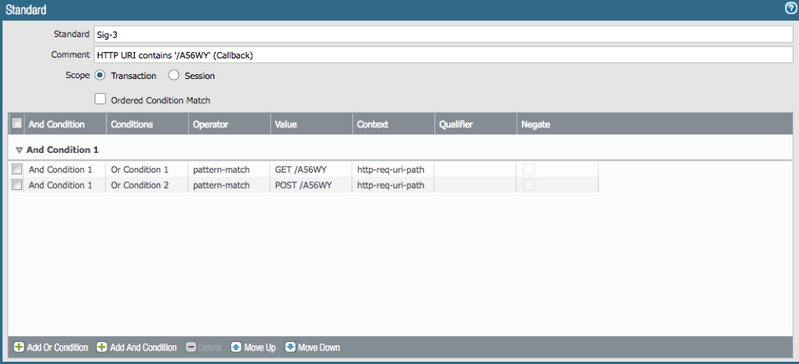Select the Transaction scope radio button
The width and height of the screenshot is (799, 364).
click(x=100, y=75)
